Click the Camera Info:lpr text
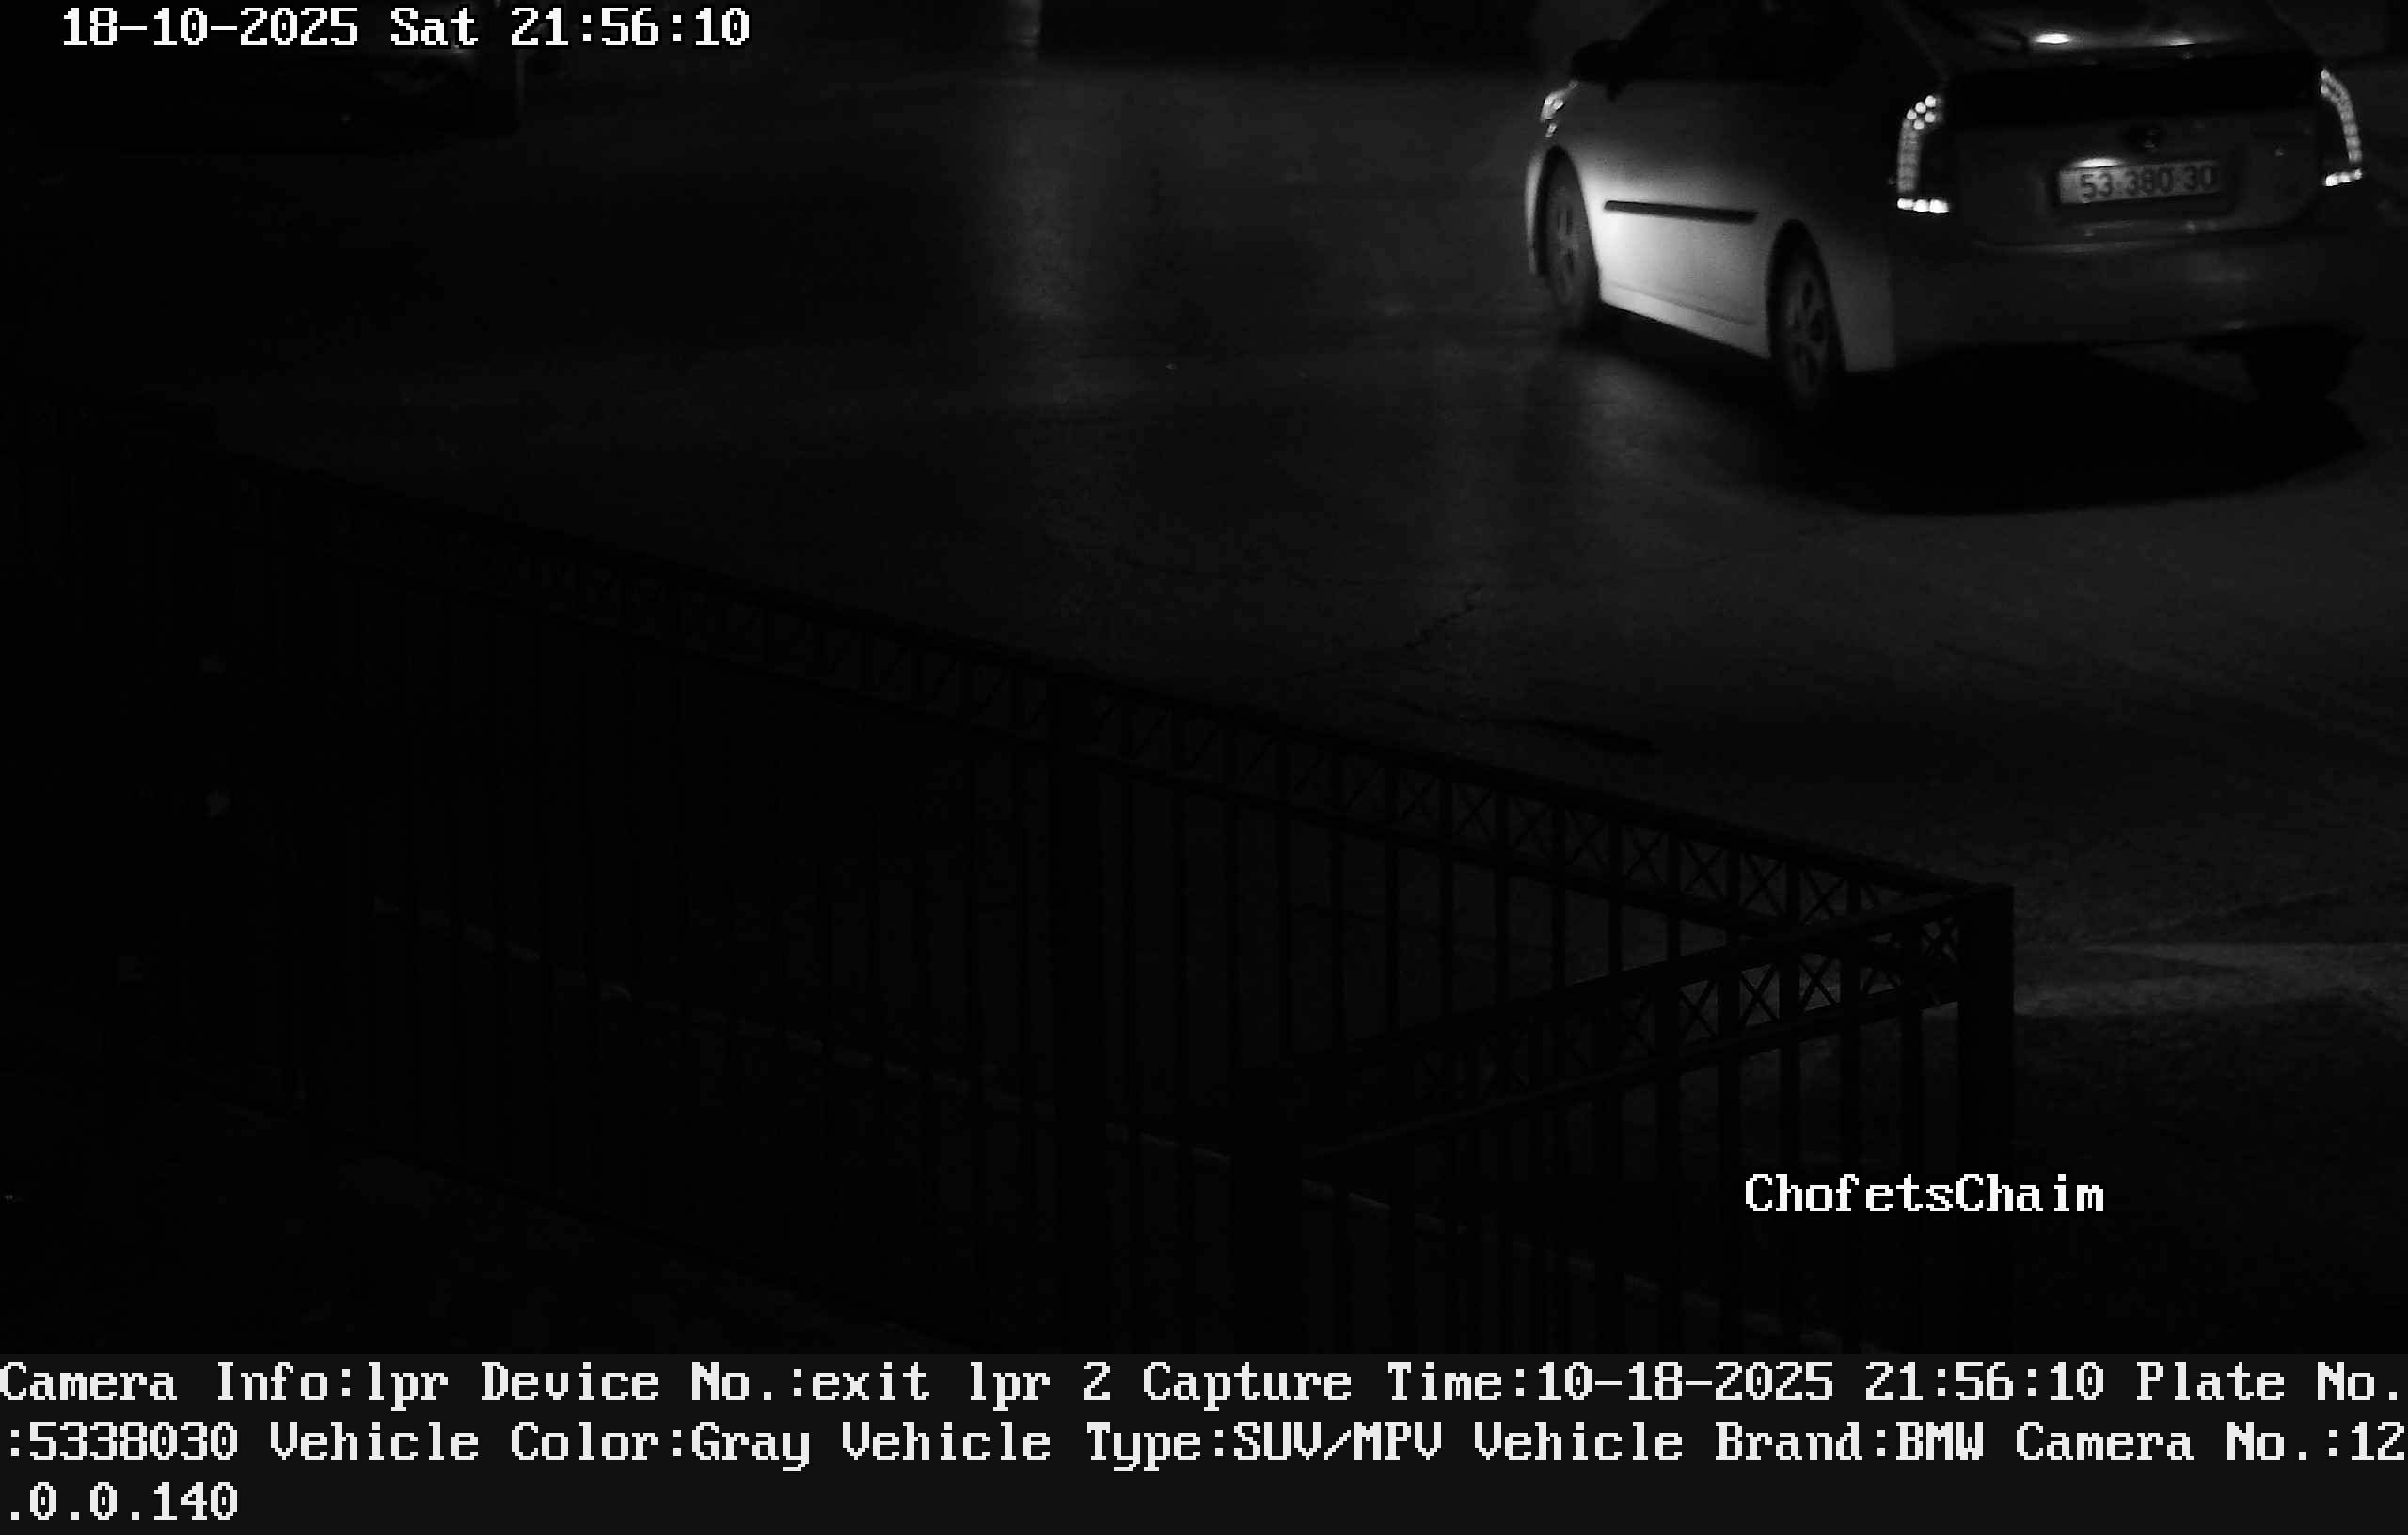The image size is (2408, 1535). point(225,1384)
